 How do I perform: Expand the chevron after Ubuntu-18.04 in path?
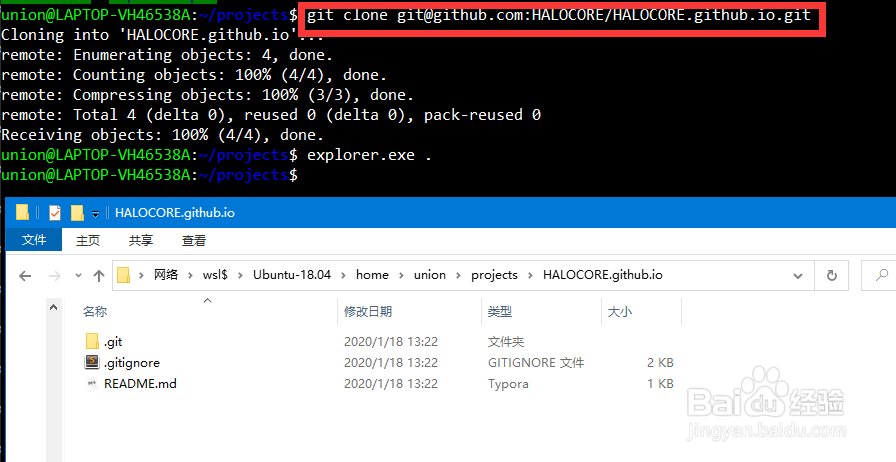(x=343, y=276)
